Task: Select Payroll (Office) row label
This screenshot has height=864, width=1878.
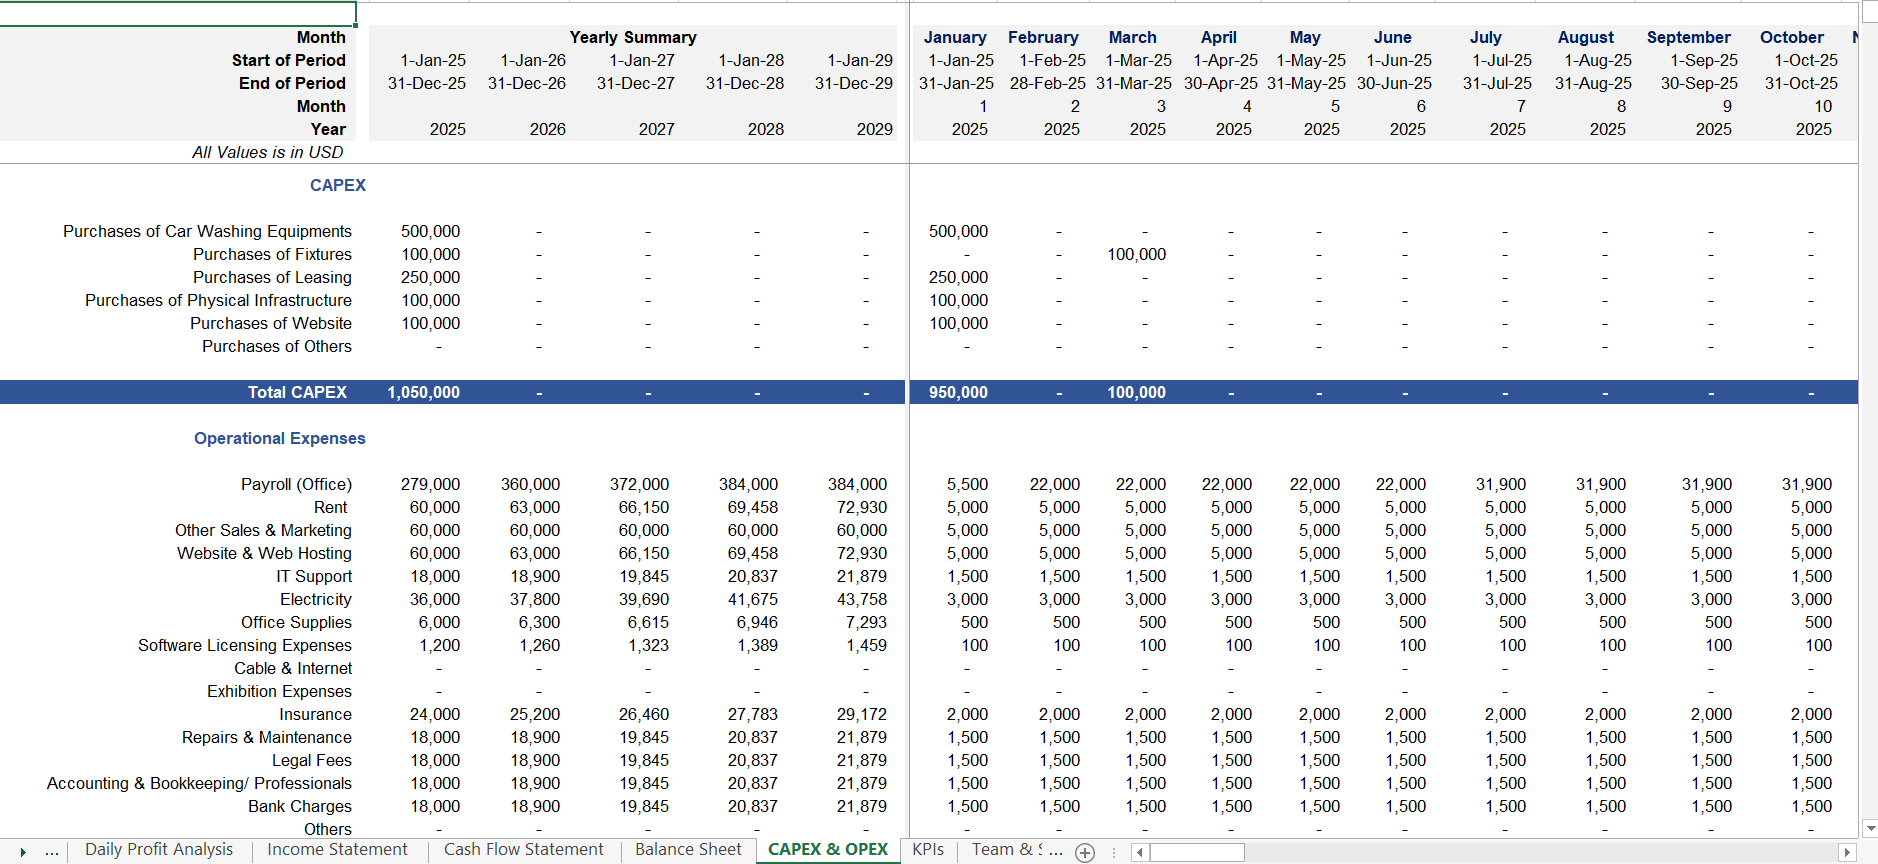Action: point(296,484)
